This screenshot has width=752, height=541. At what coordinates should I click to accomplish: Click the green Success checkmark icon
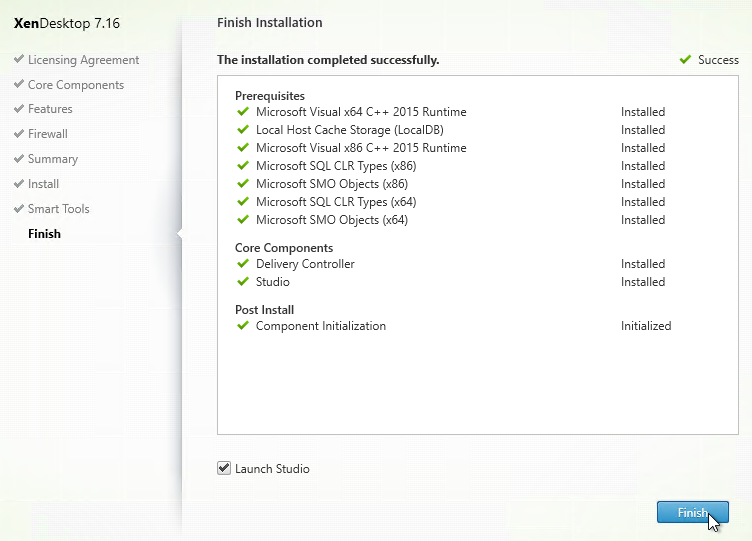[685, 59]
